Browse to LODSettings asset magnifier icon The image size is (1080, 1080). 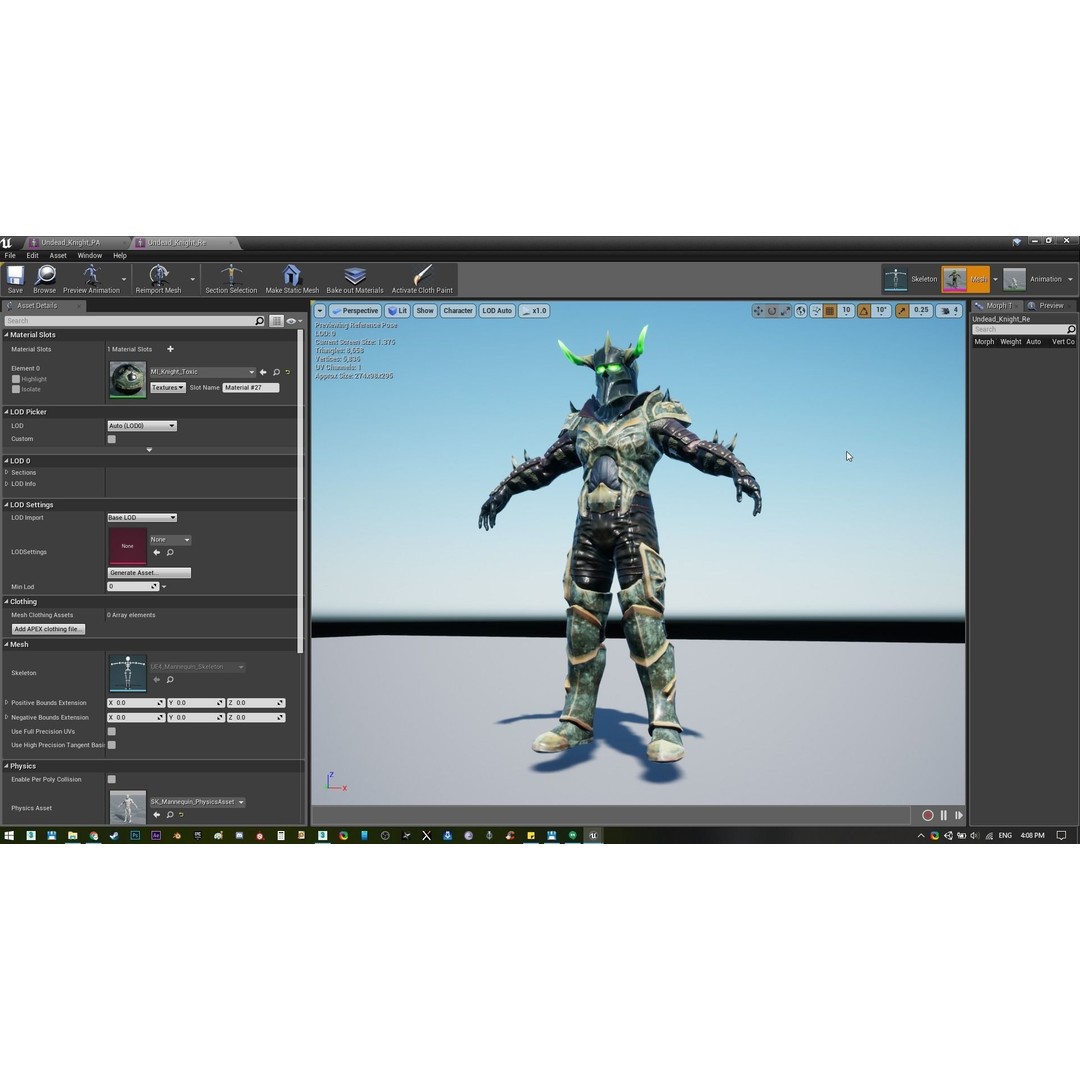(170, 552)
